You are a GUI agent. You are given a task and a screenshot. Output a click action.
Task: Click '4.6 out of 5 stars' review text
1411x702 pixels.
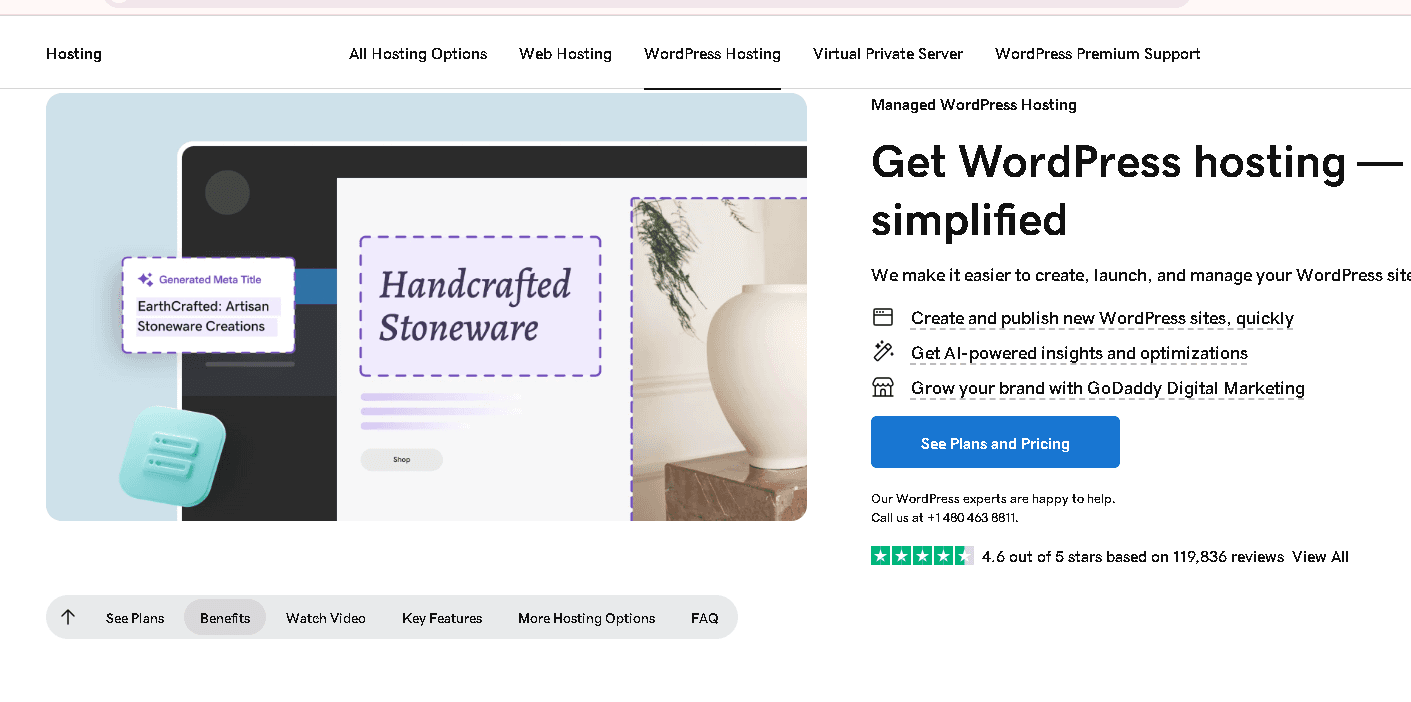[1133, 557]
